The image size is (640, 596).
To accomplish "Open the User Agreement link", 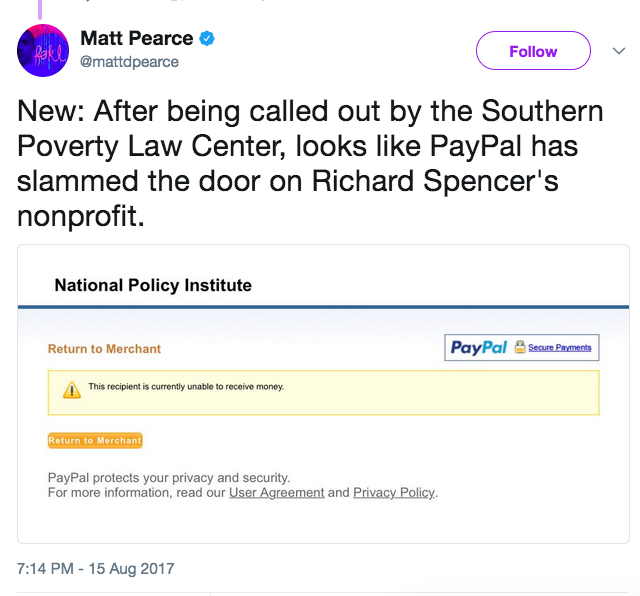I will point(276,492).
